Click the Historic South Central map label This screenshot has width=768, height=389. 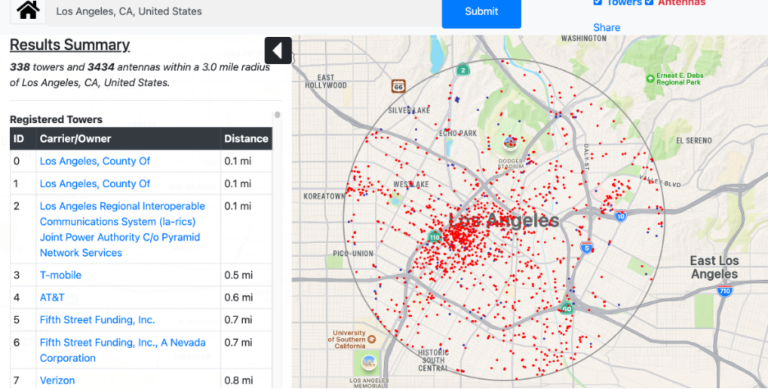433,360
